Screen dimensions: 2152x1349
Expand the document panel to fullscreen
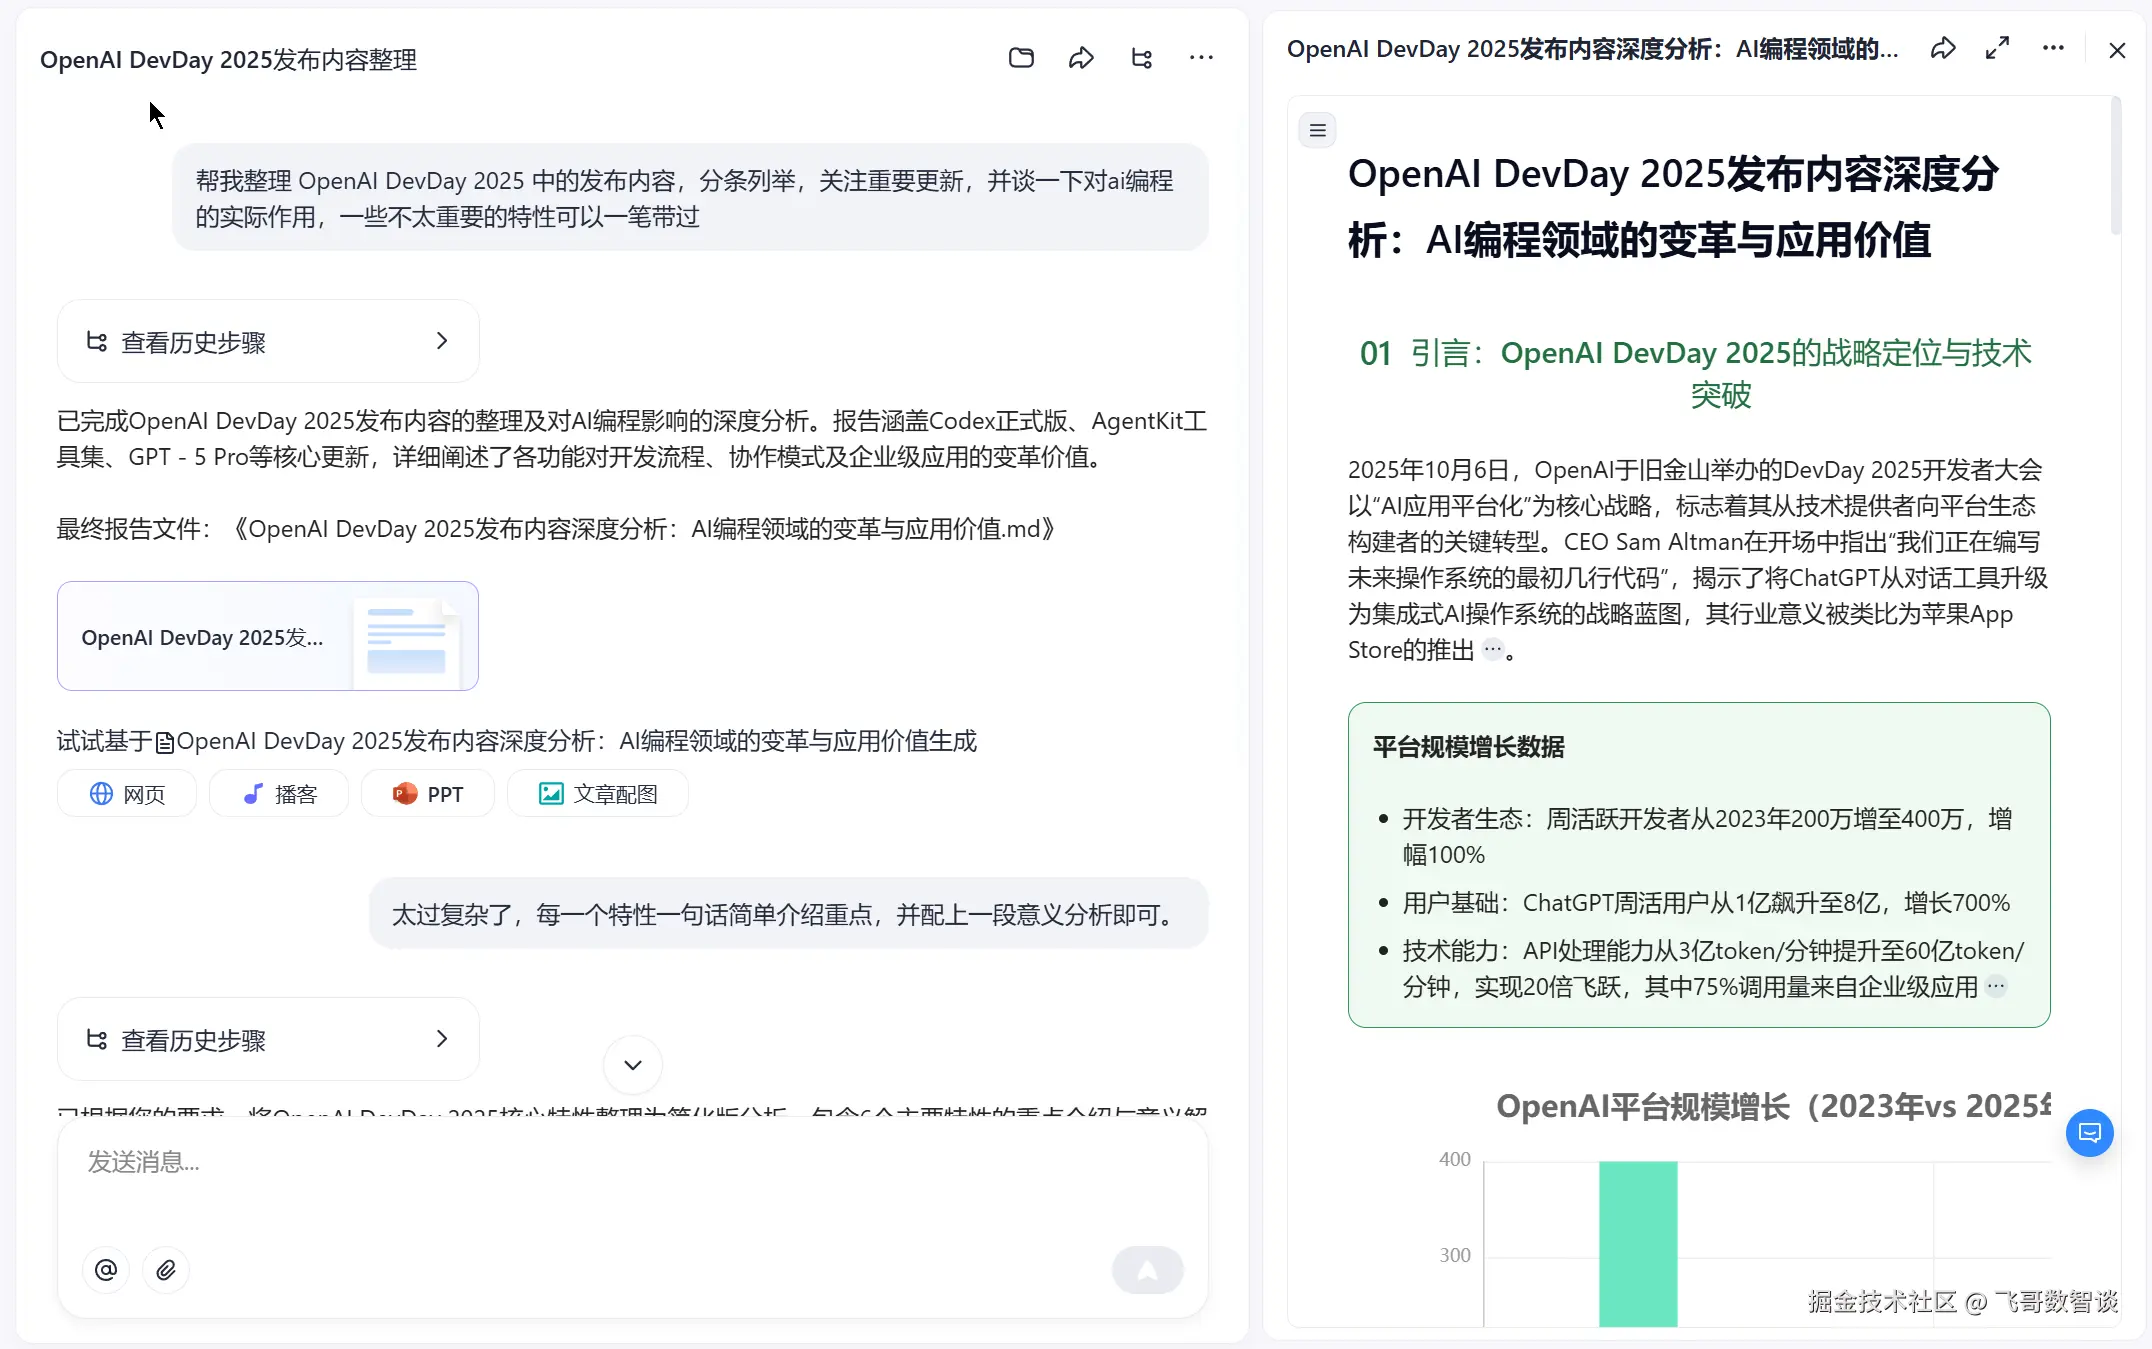1997,48
